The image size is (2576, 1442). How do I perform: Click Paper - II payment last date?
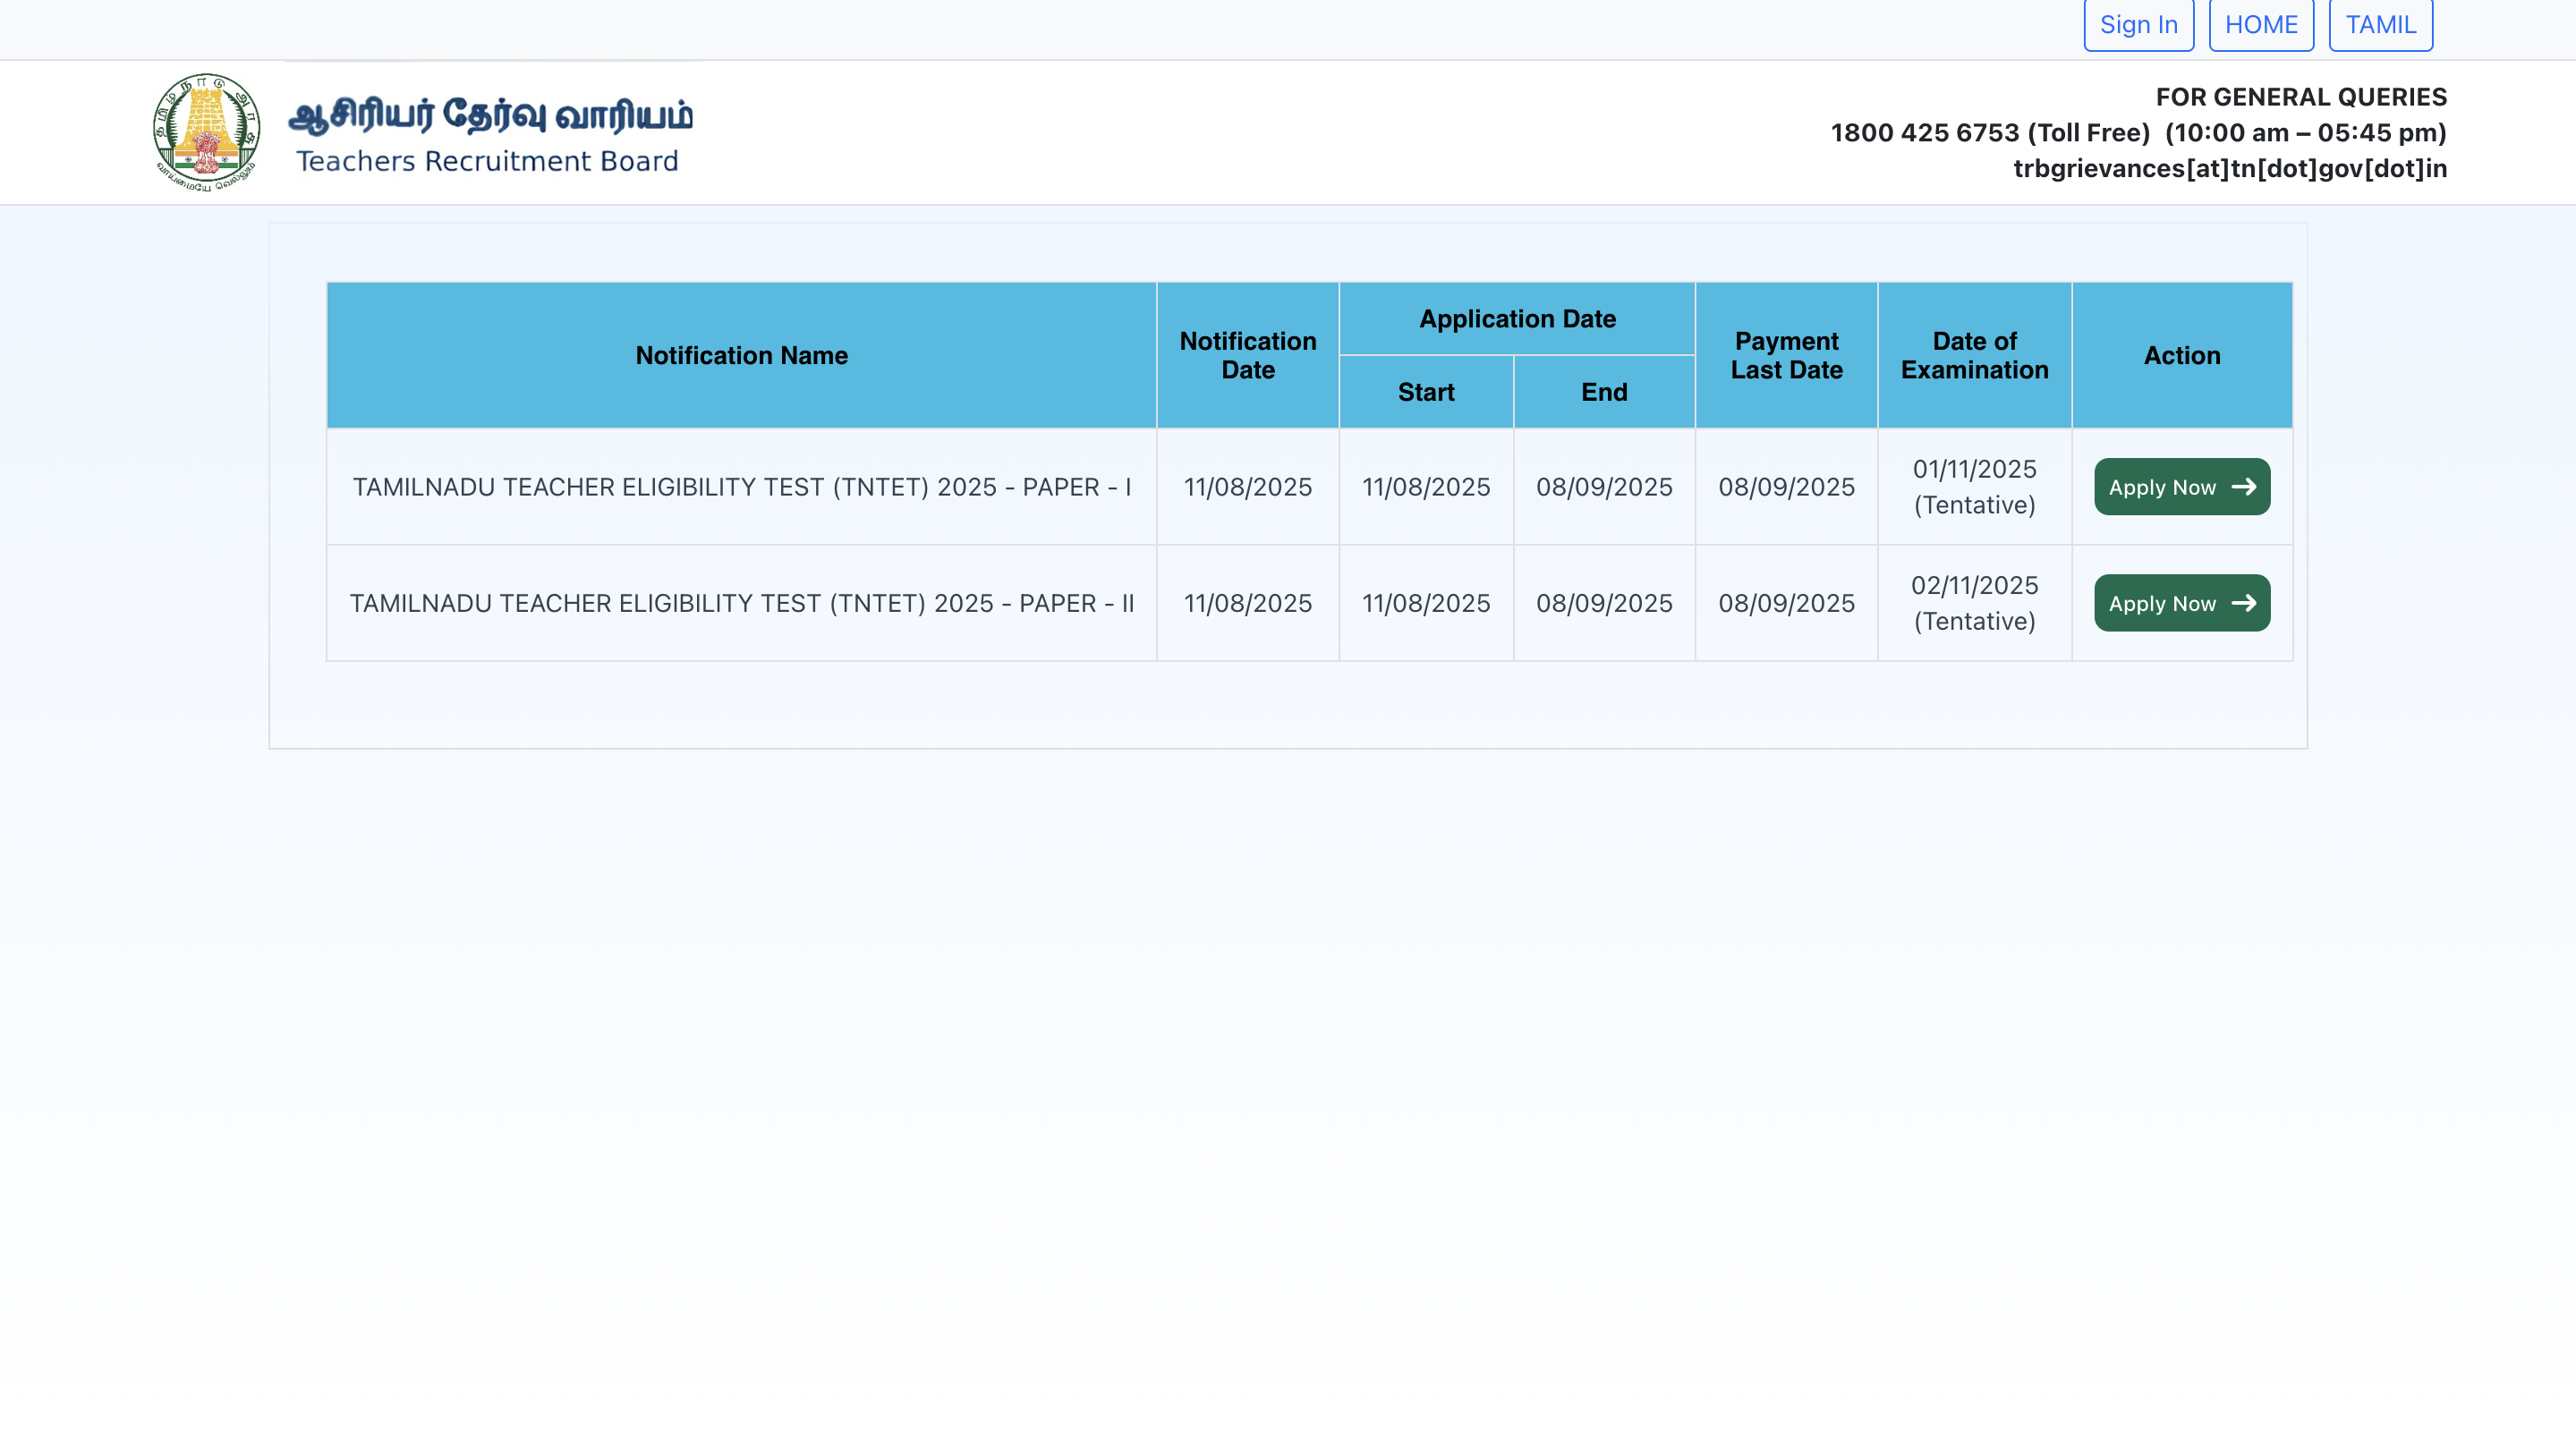click(x=1786, y=603)
